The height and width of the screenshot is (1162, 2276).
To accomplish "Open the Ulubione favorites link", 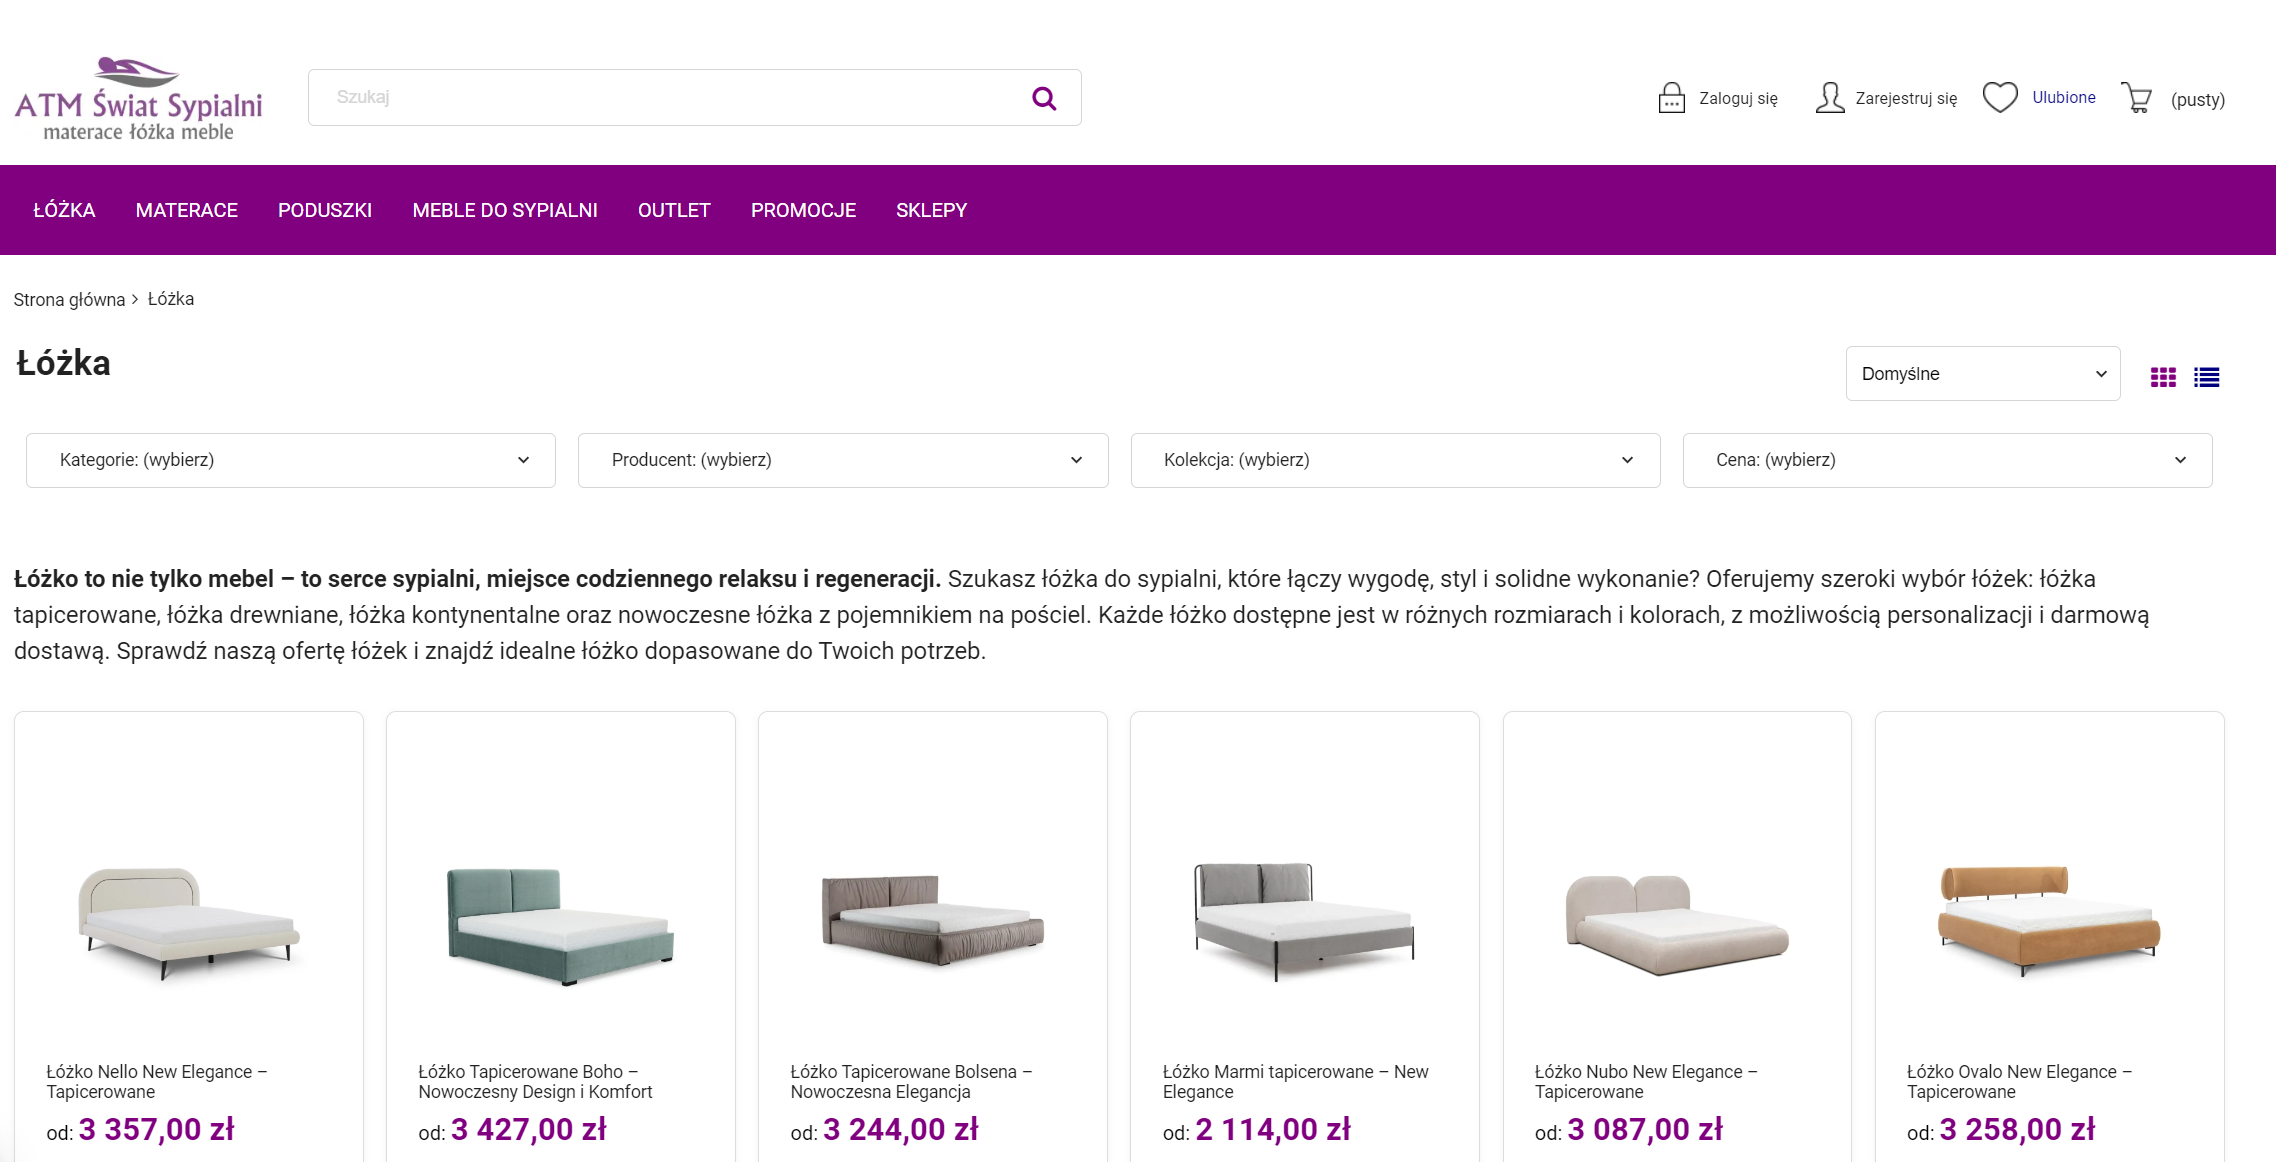I will pos(2063,97).
